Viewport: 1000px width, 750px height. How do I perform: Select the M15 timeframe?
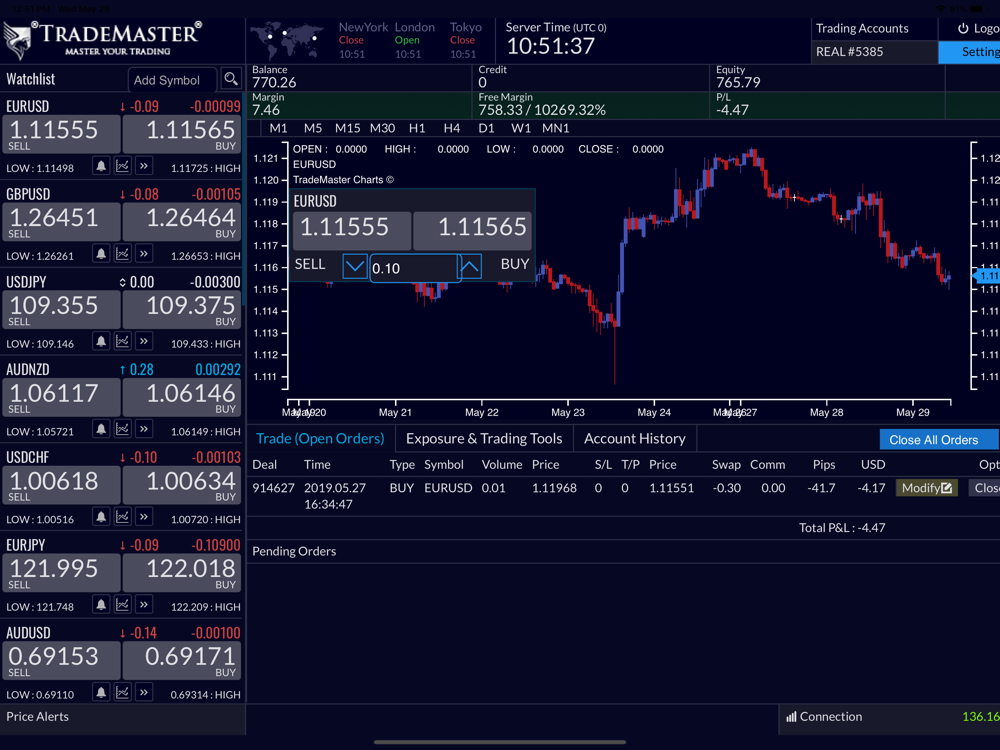348,128
